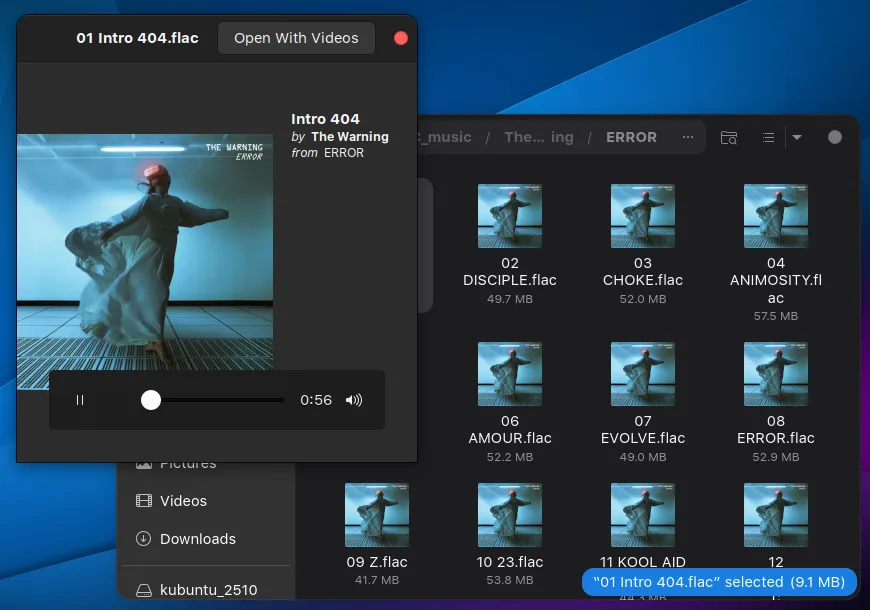Open Downloads in the sidebar
This screenshot has width=870, height=610.
(x=197, y=539)
